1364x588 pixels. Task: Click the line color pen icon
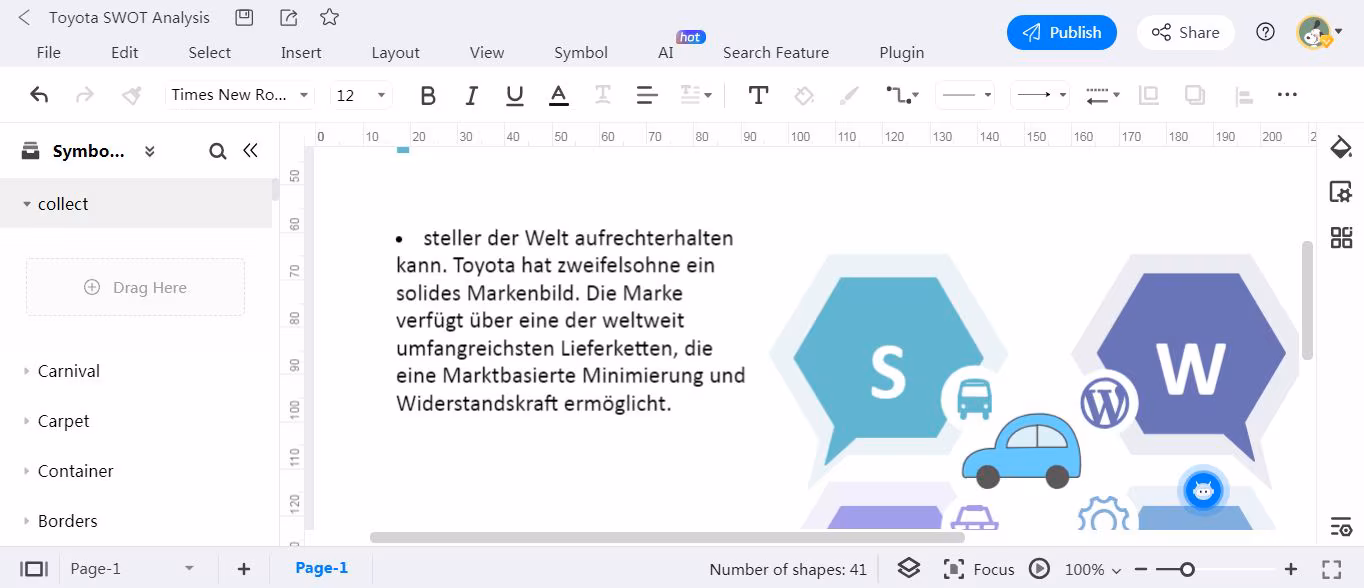point(849,95)
